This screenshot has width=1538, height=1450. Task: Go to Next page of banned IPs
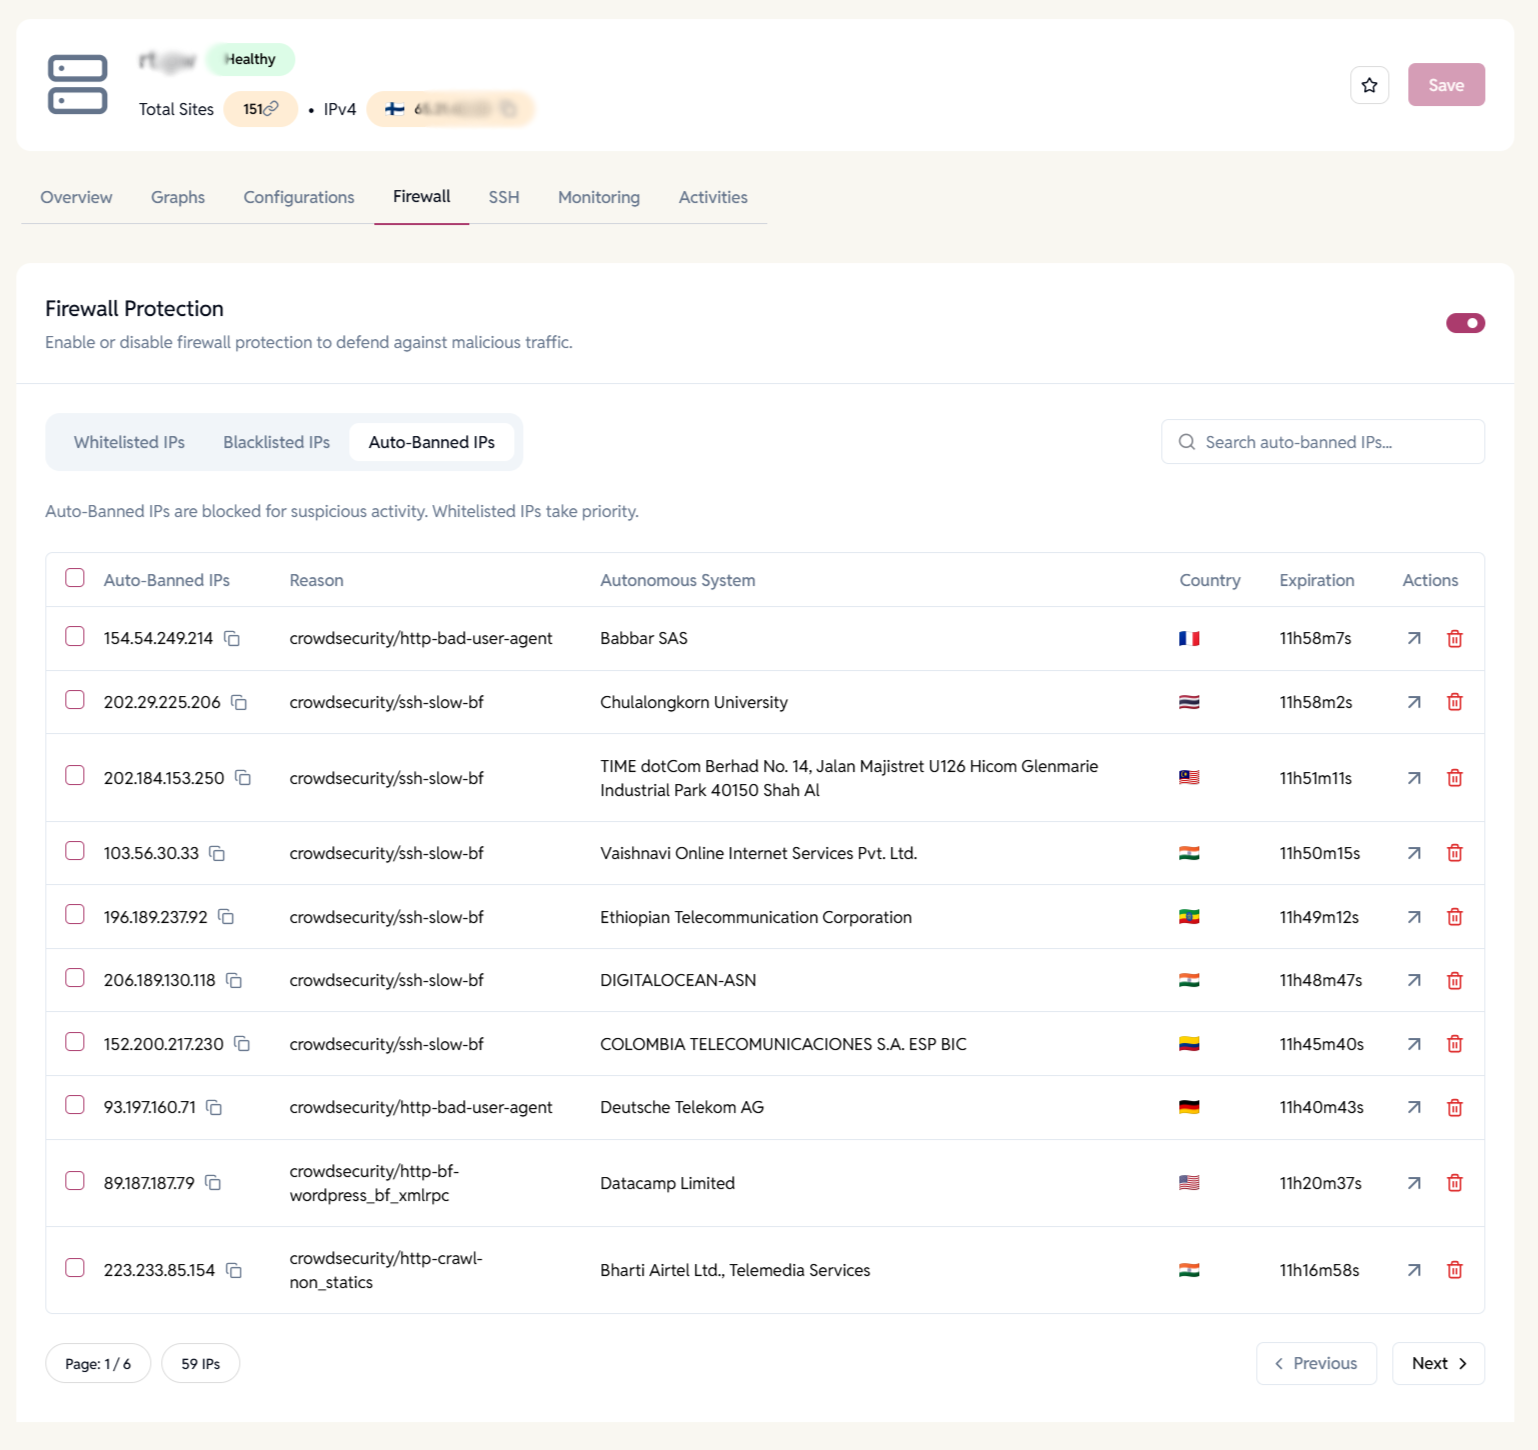(x=1437, y=1363)
